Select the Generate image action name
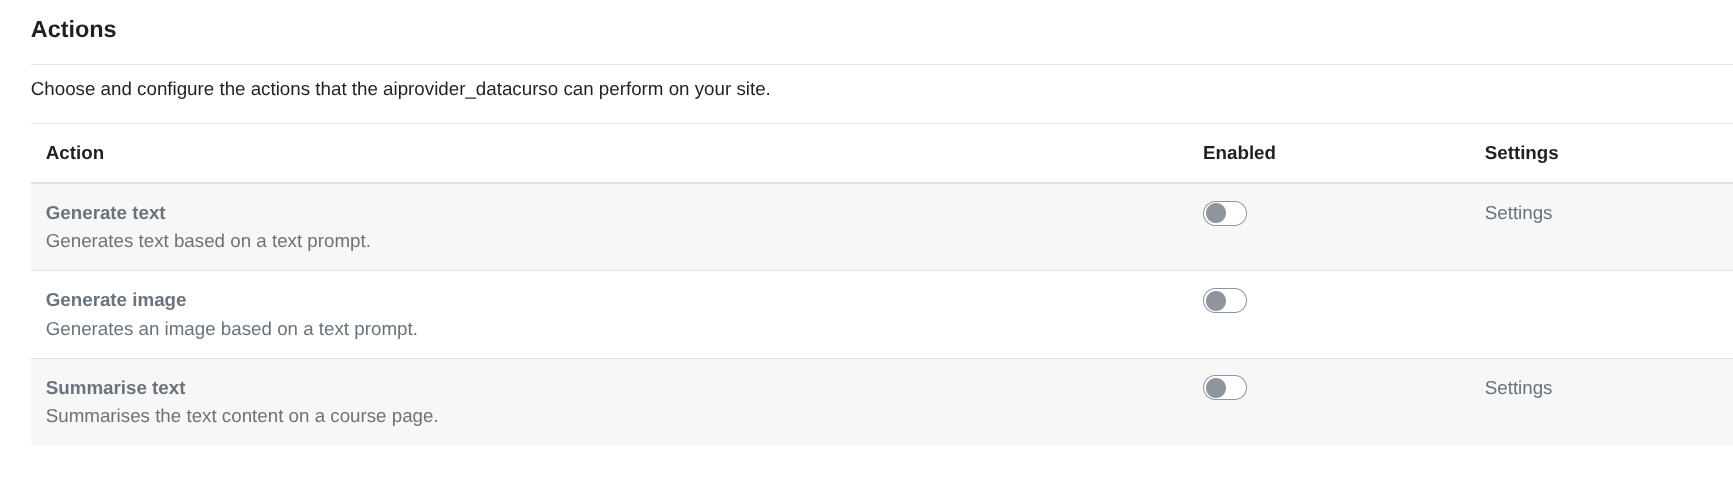The image size is (1733, 488). pyautogui.click(x=116, y=300)
